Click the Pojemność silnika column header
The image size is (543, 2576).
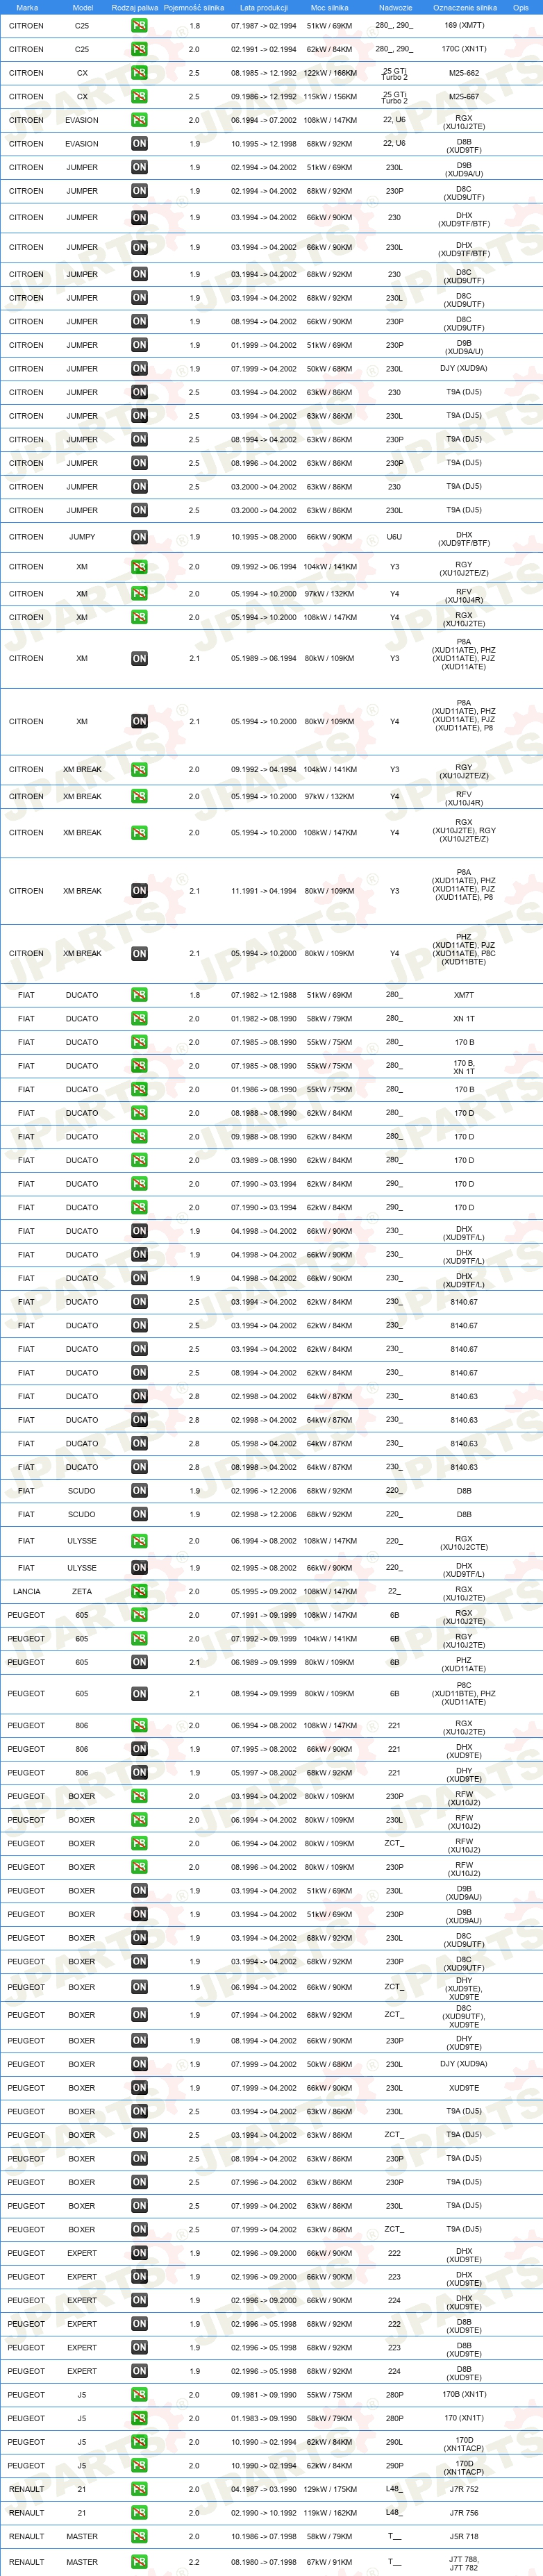click(x=194, y=7)
